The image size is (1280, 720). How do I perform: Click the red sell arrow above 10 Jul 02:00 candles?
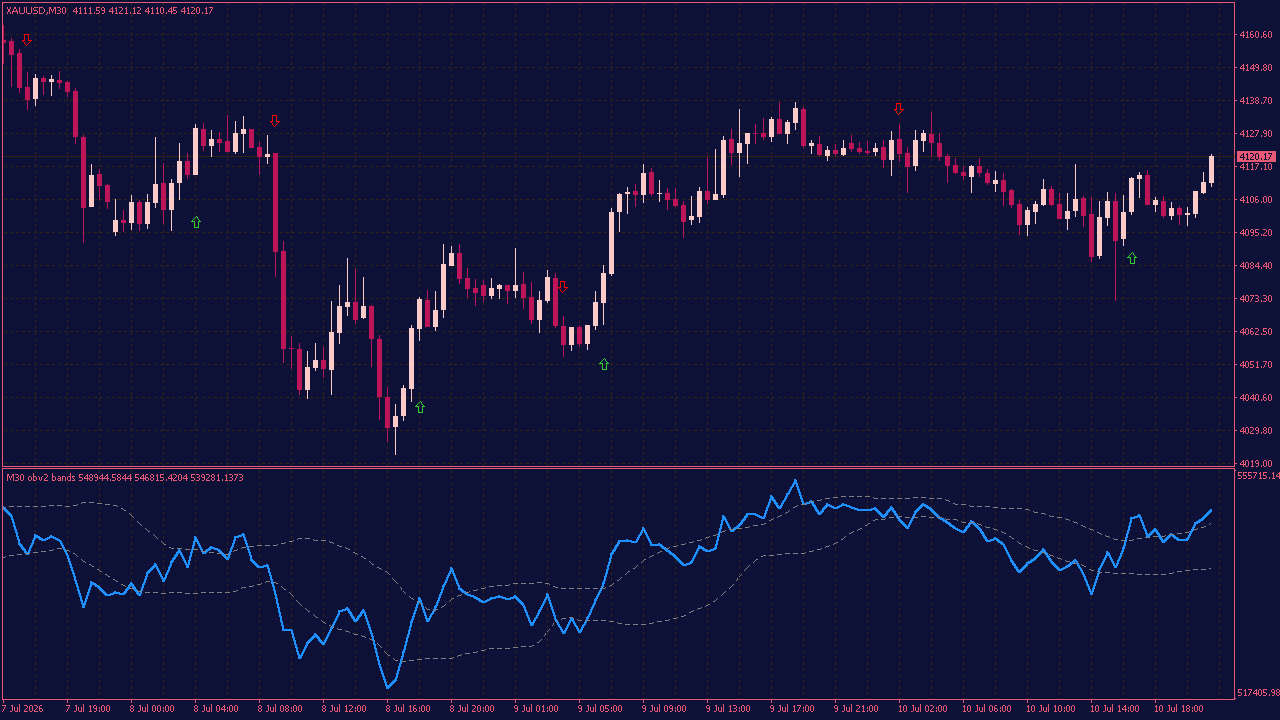click(x=899, y=109)
